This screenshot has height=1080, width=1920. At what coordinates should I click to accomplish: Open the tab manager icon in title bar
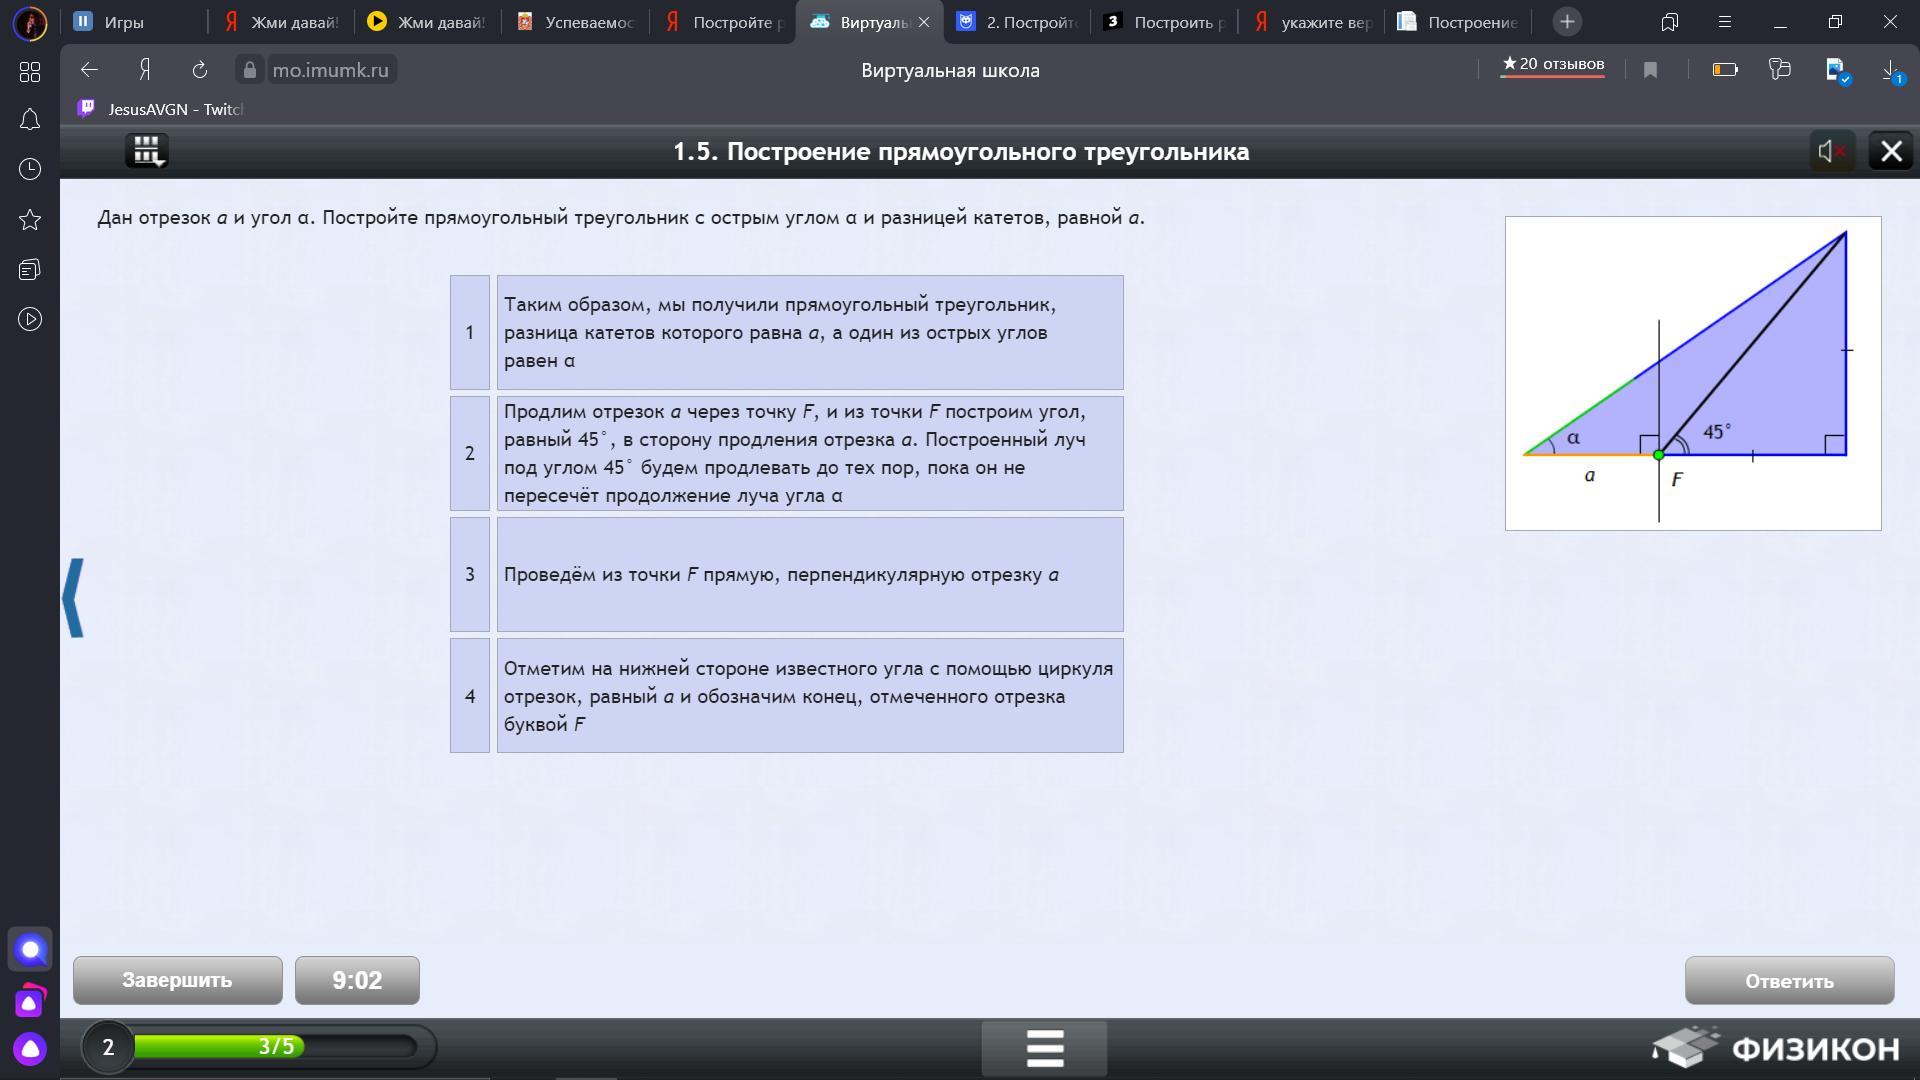1670,21
